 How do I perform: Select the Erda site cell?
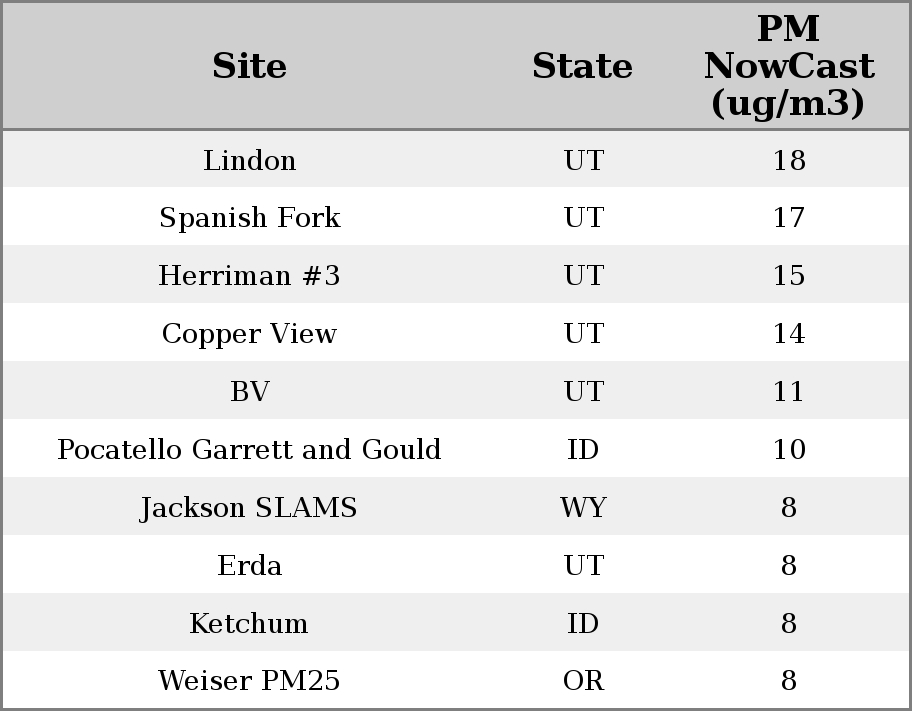pos(249,566)
